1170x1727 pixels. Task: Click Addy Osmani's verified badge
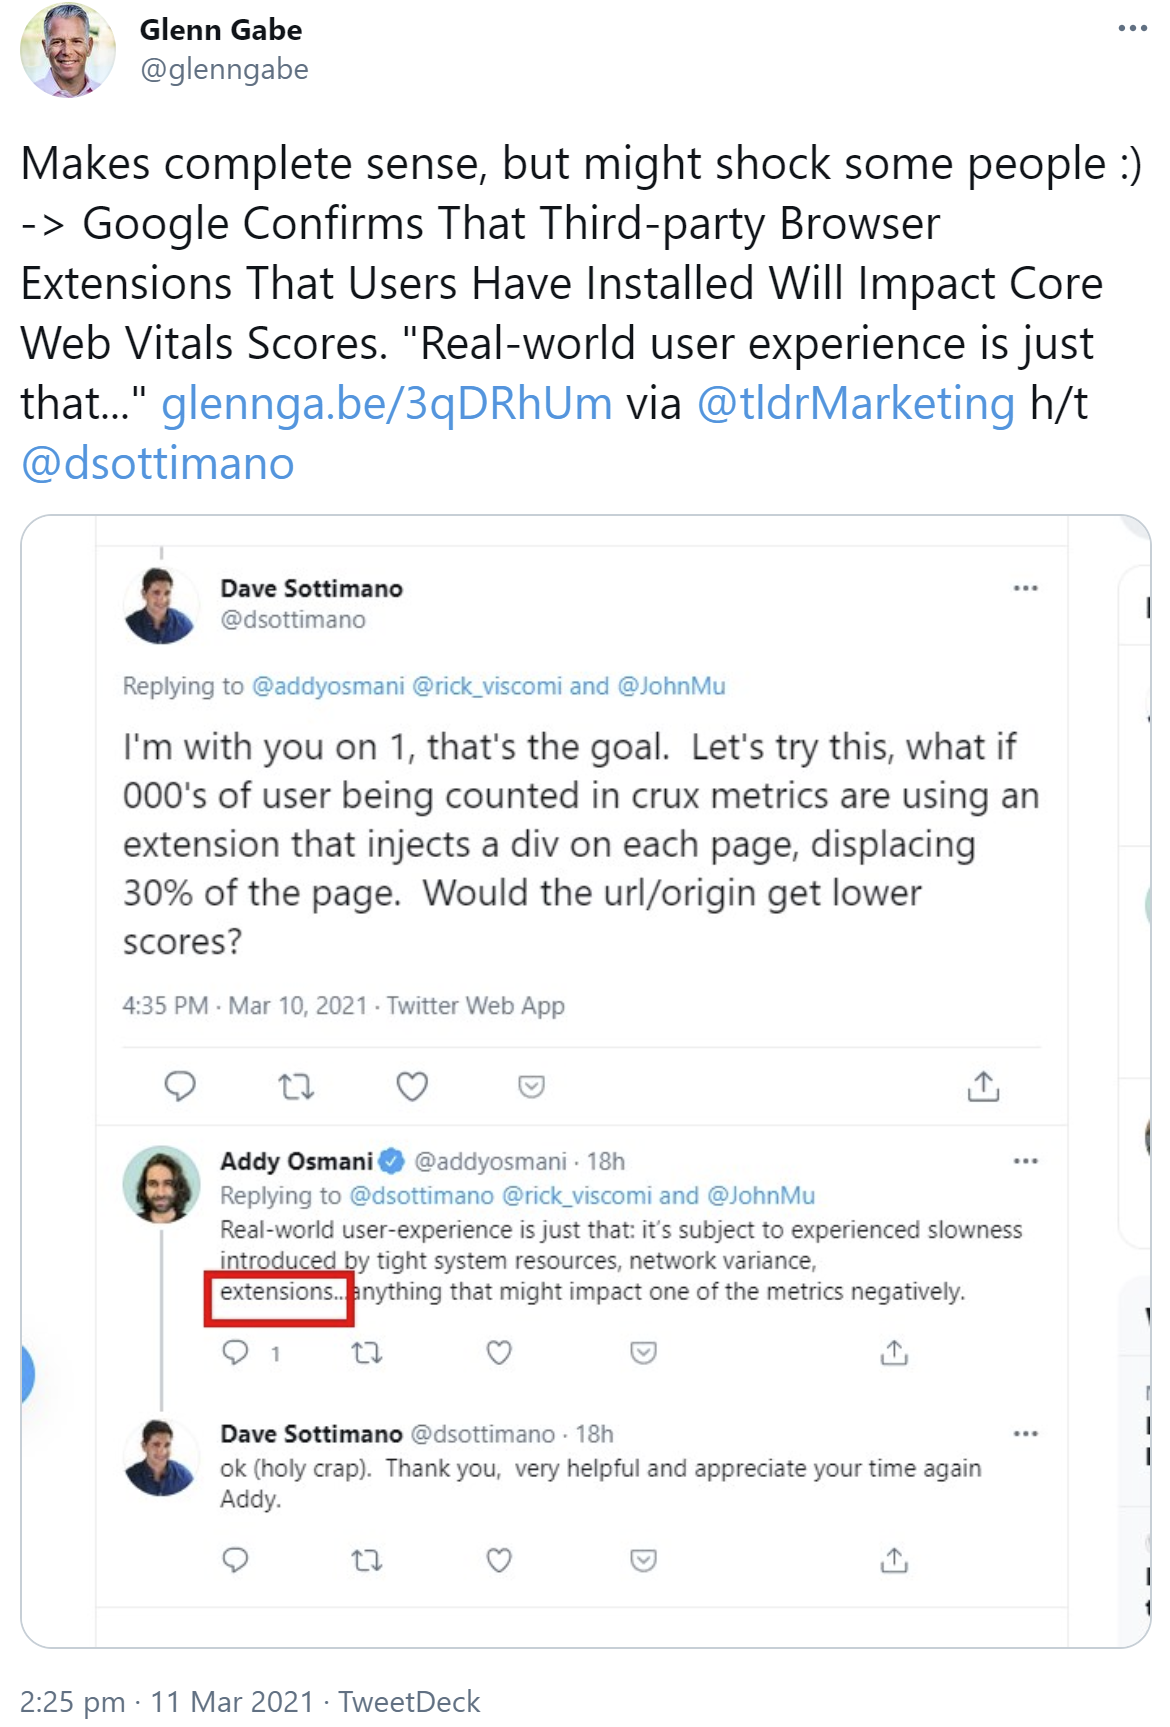[390, 1158]
